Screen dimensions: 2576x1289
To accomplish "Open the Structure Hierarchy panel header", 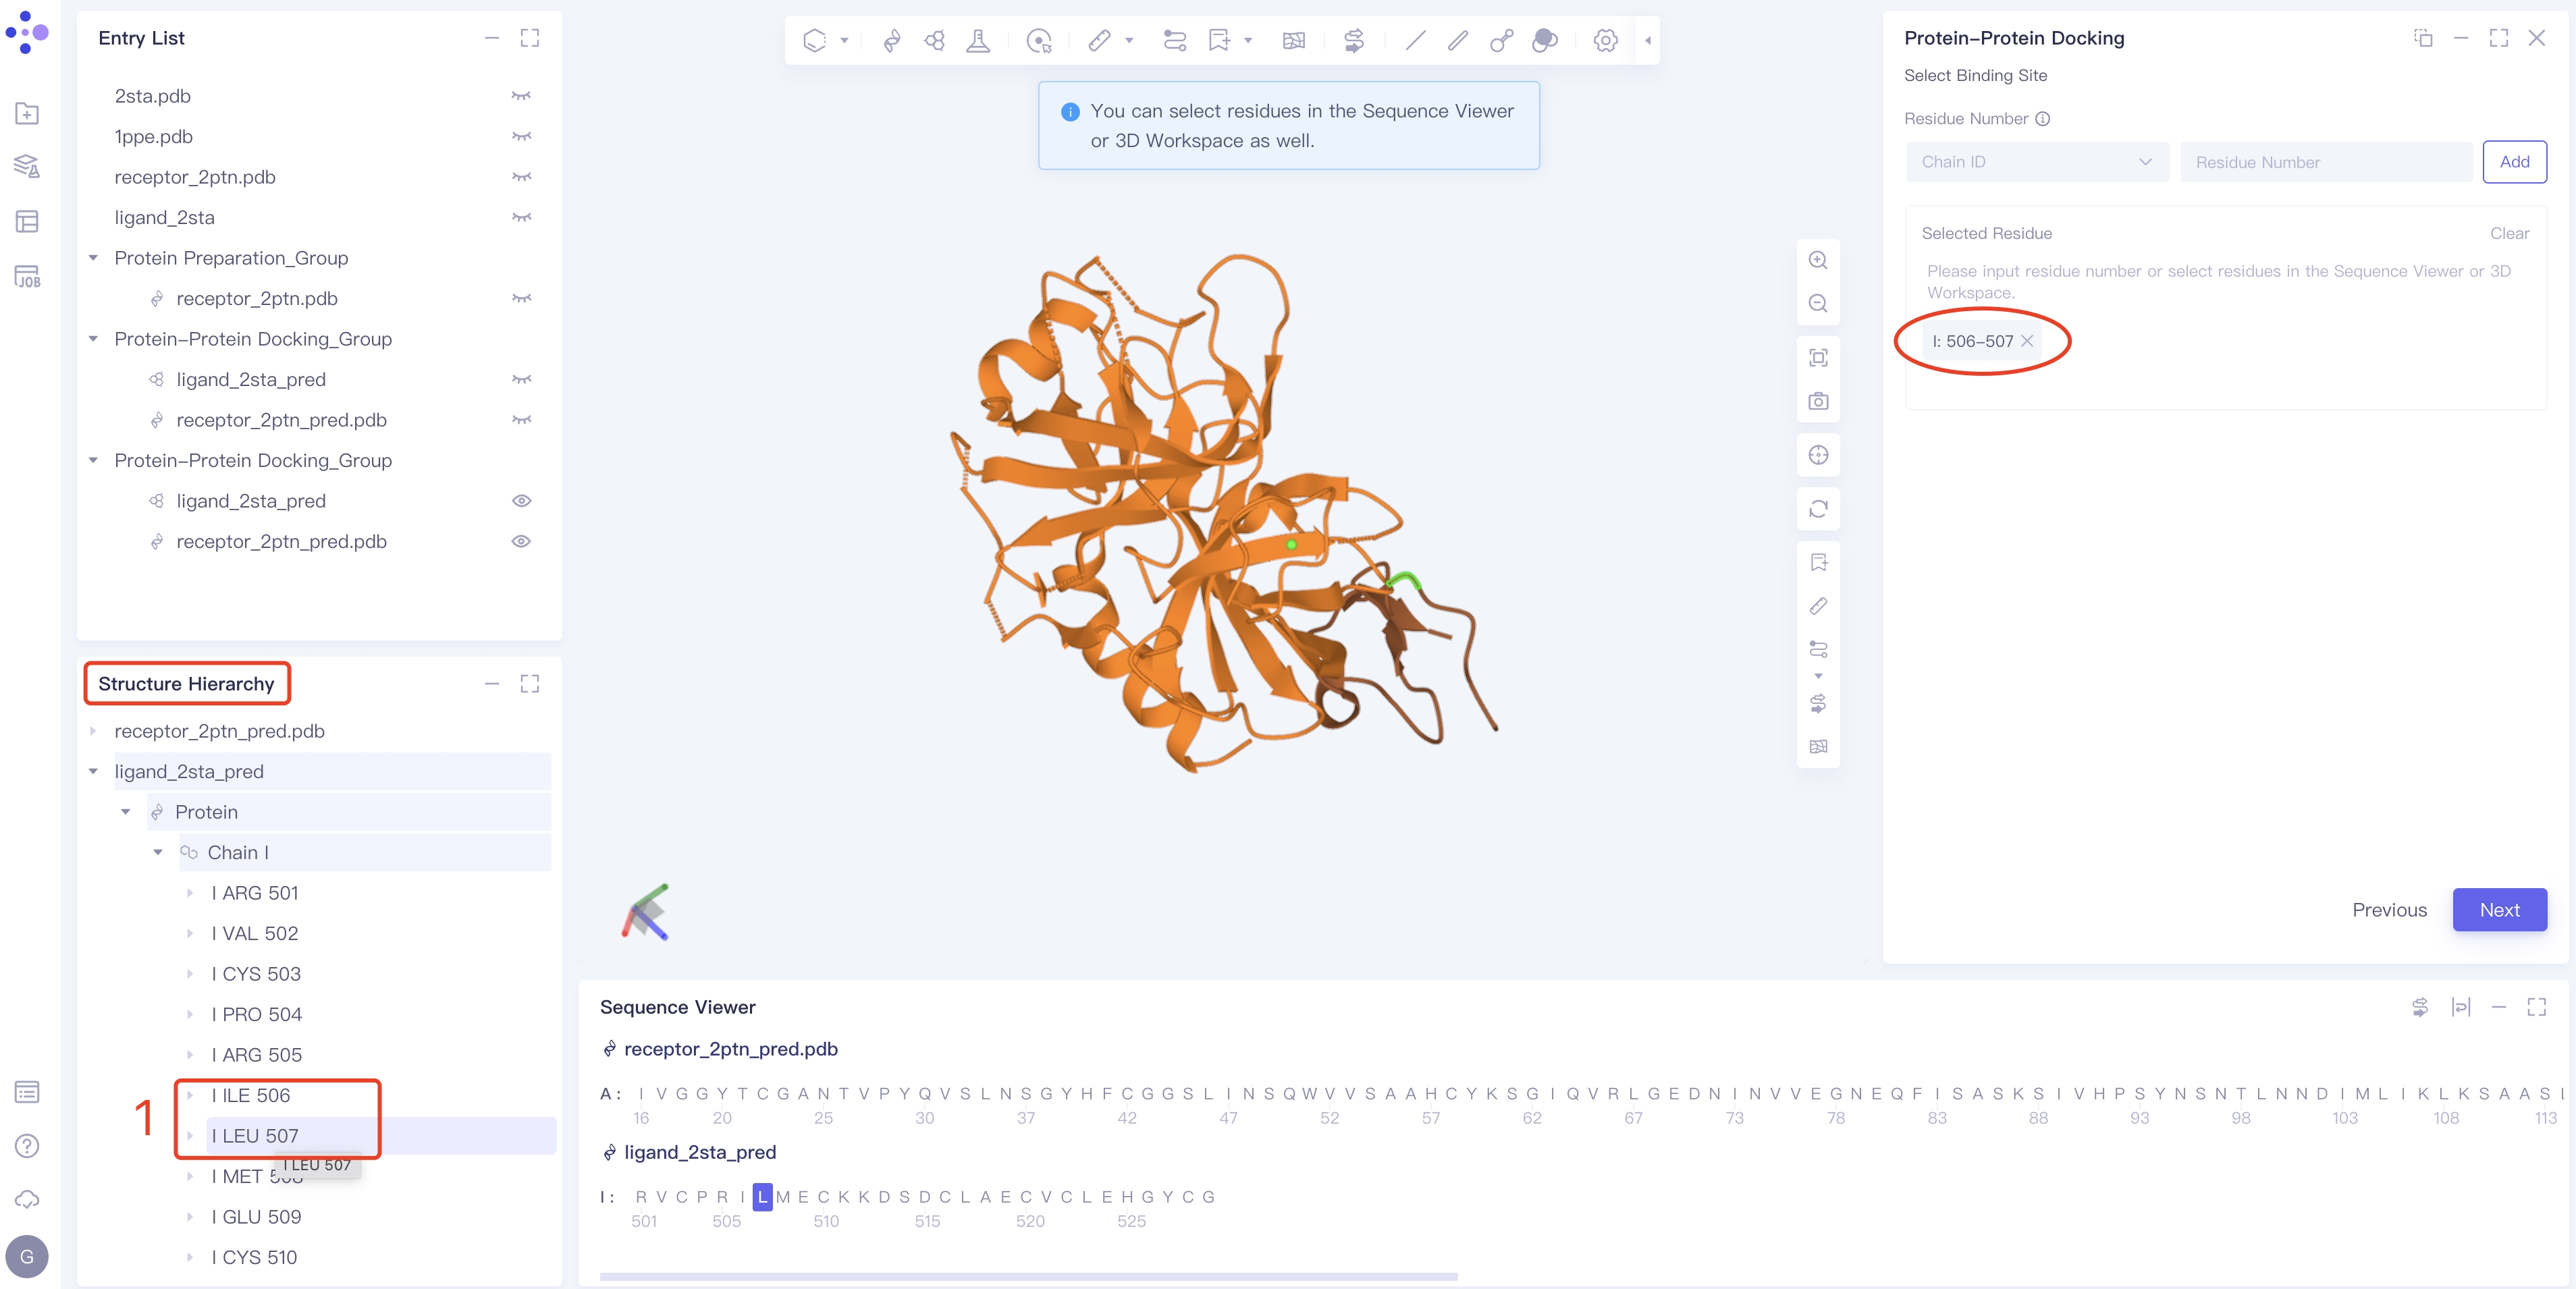I will pos(186,683).
